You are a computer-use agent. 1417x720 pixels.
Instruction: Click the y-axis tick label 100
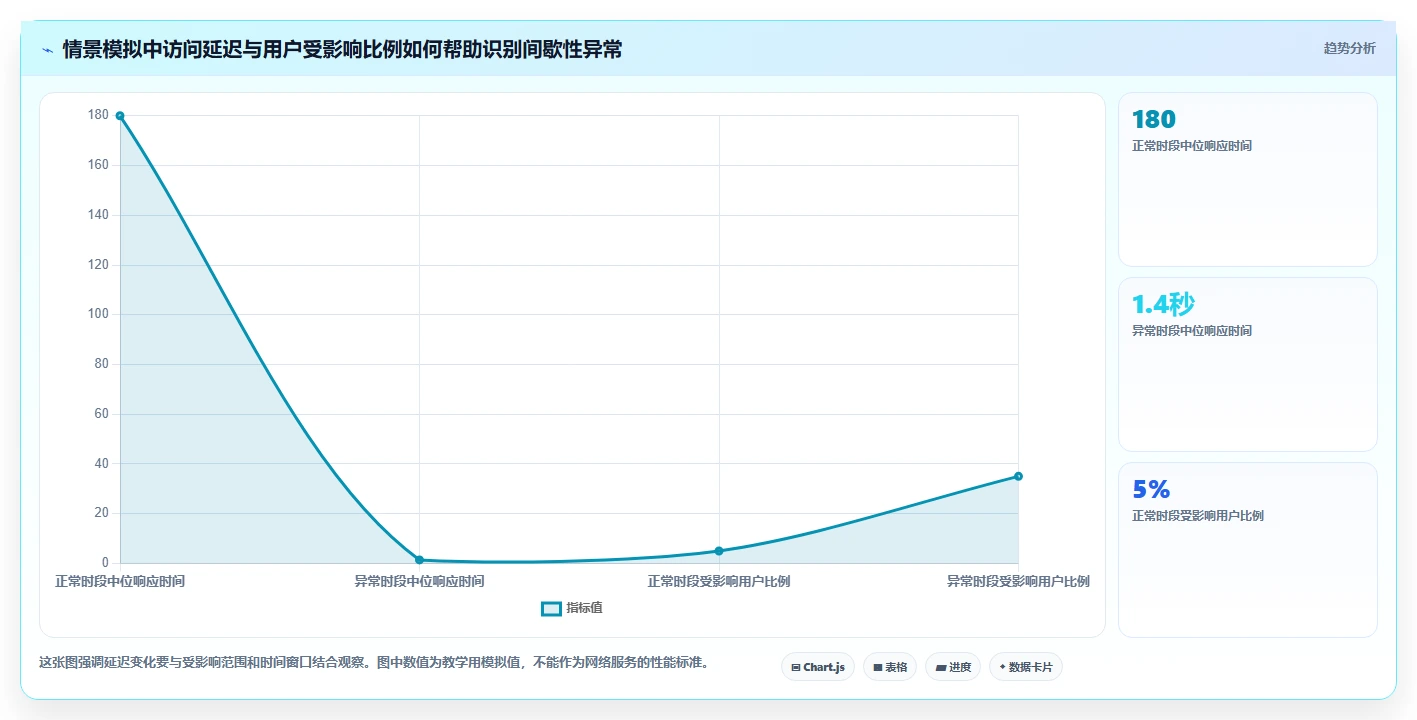point(98,314)
